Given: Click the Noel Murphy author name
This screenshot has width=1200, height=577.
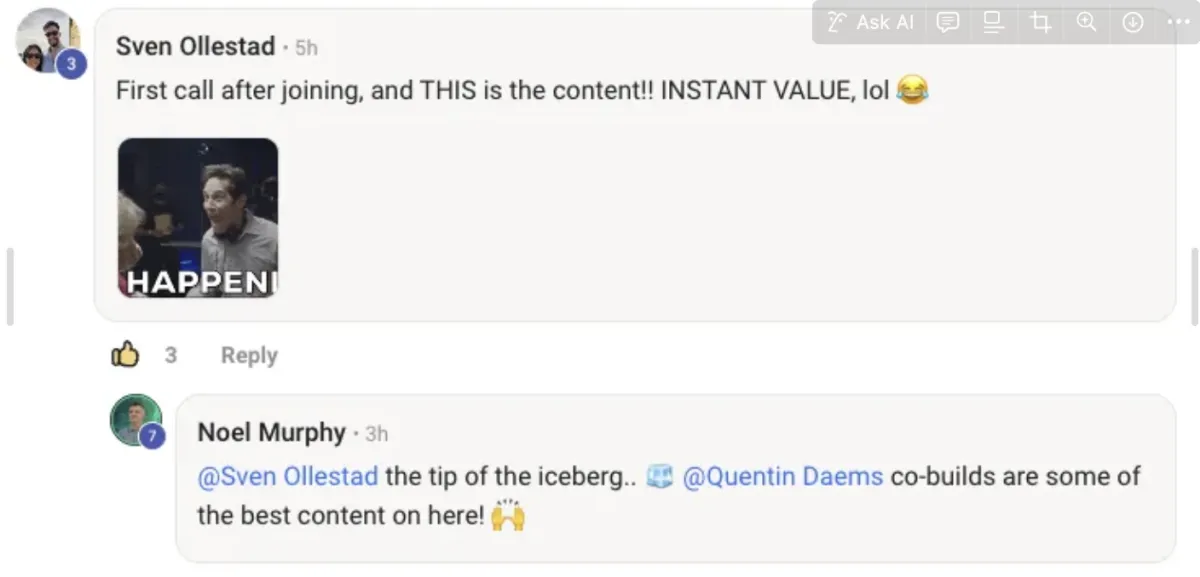Looking at the screenshot, I should point(271,432).
